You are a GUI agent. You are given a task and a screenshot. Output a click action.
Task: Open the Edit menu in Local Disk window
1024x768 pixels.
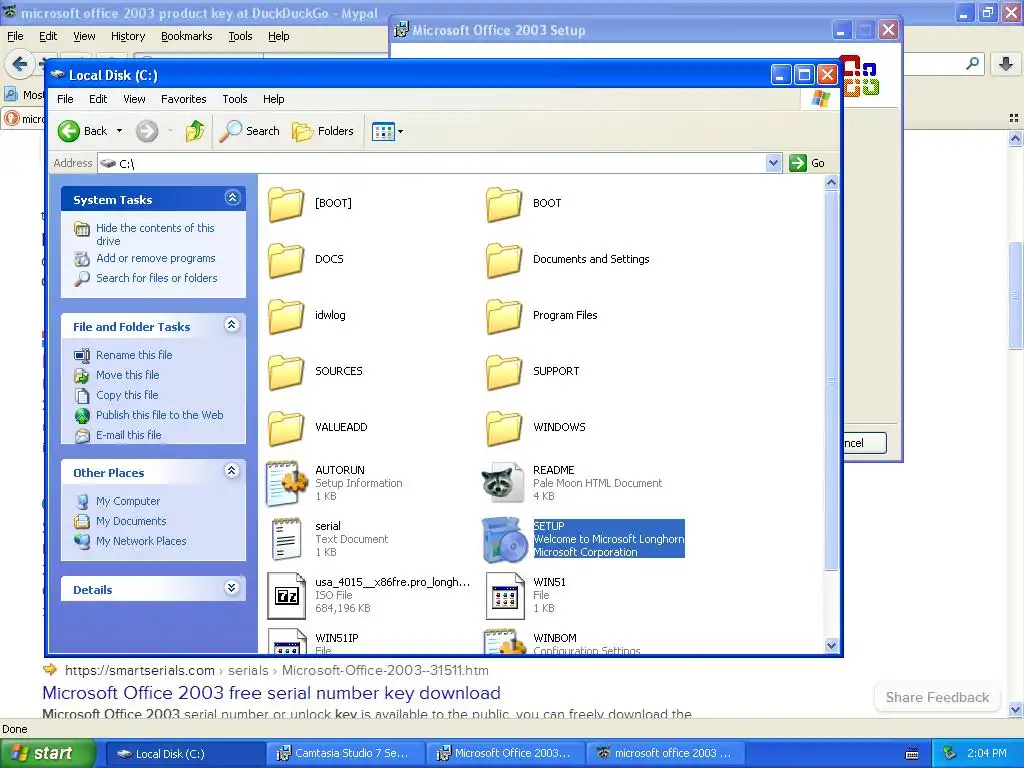(98, 99)
